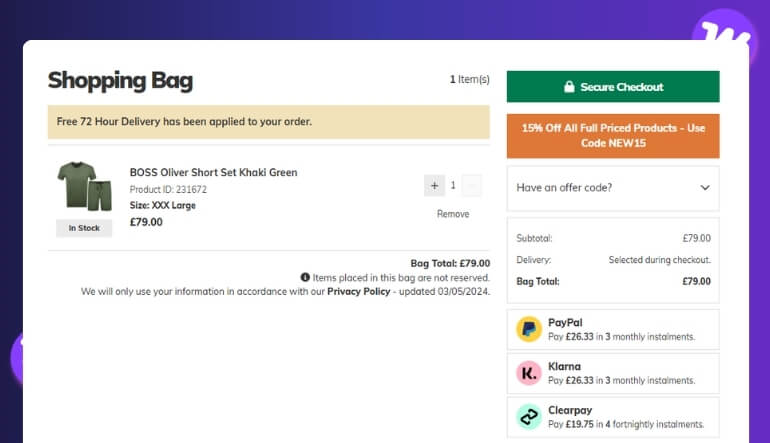Choose the Klarna monthly instalments option
The width and height of the screenshot is (770, 443).
click(613, 373)
